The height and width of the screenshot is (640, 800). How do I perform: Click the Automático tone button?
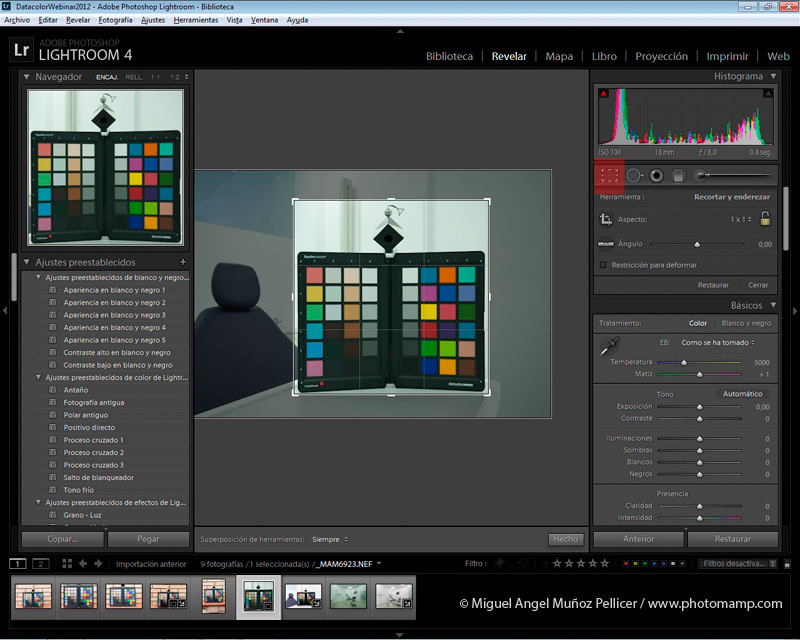click(x=742, y=393)
